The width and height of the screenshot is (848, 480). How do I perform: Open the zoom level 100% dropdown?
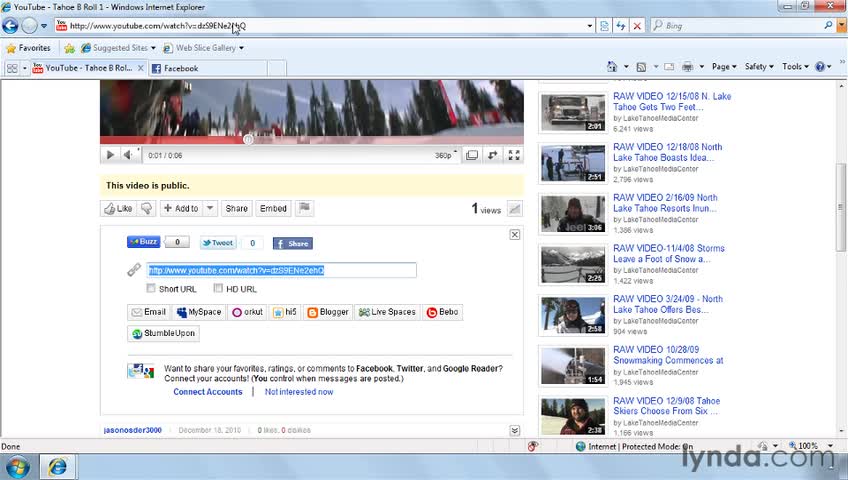coord(831,446)
